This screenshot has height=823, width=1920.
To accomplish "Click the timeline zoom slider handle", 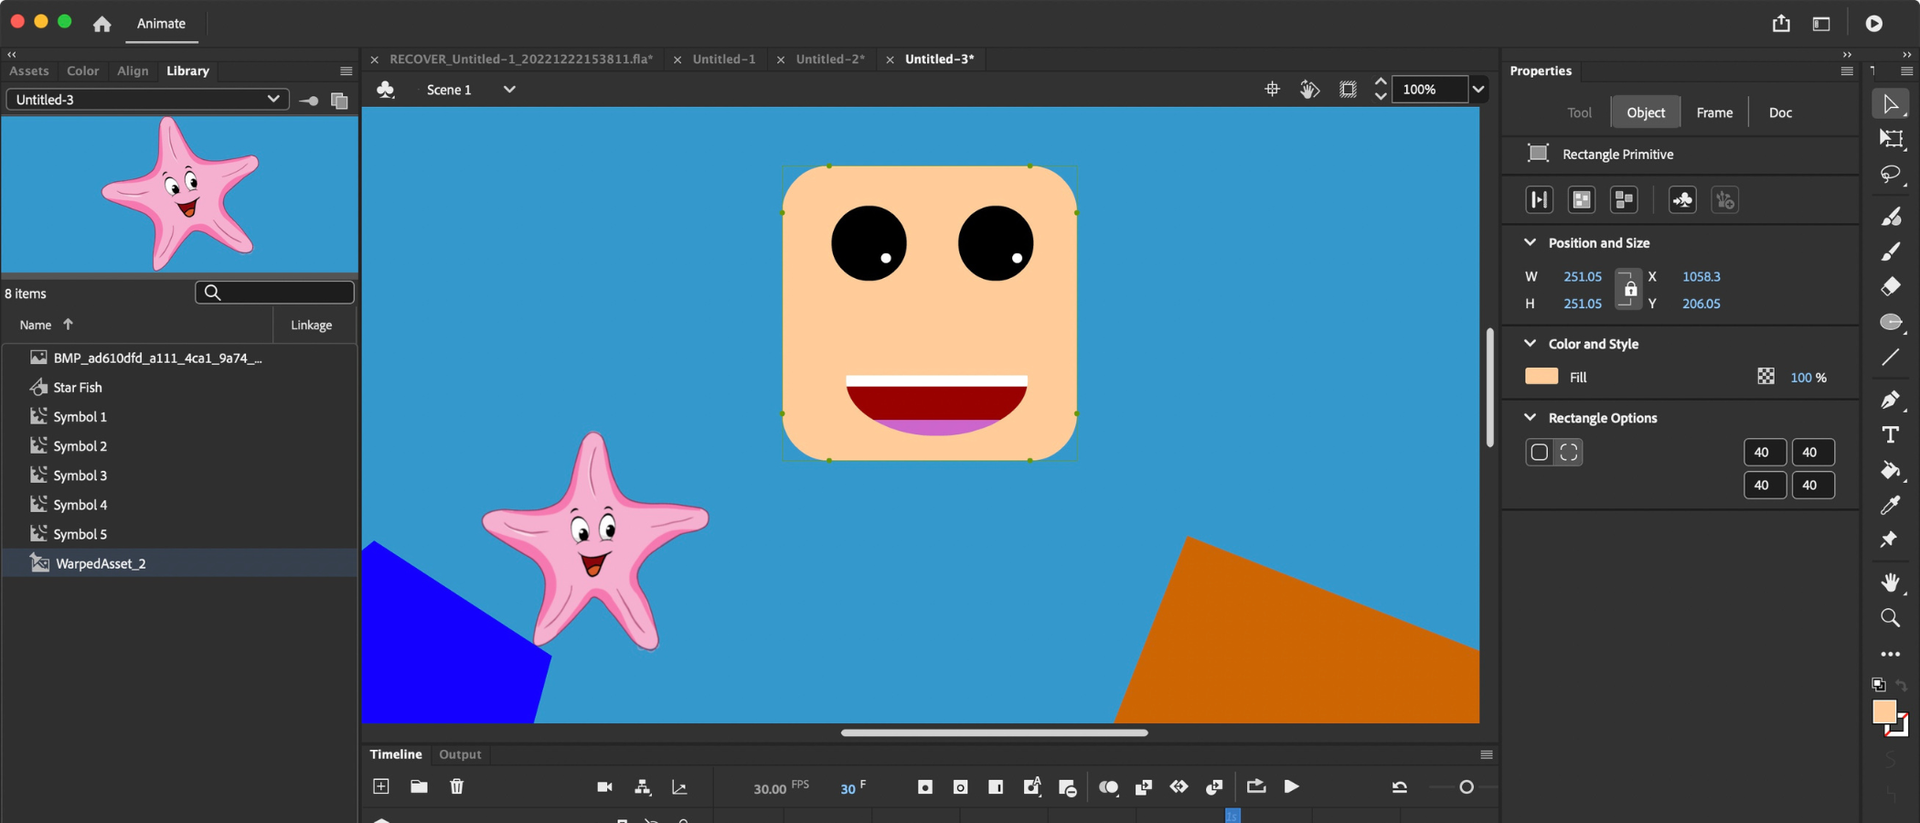I will 1466,787.
